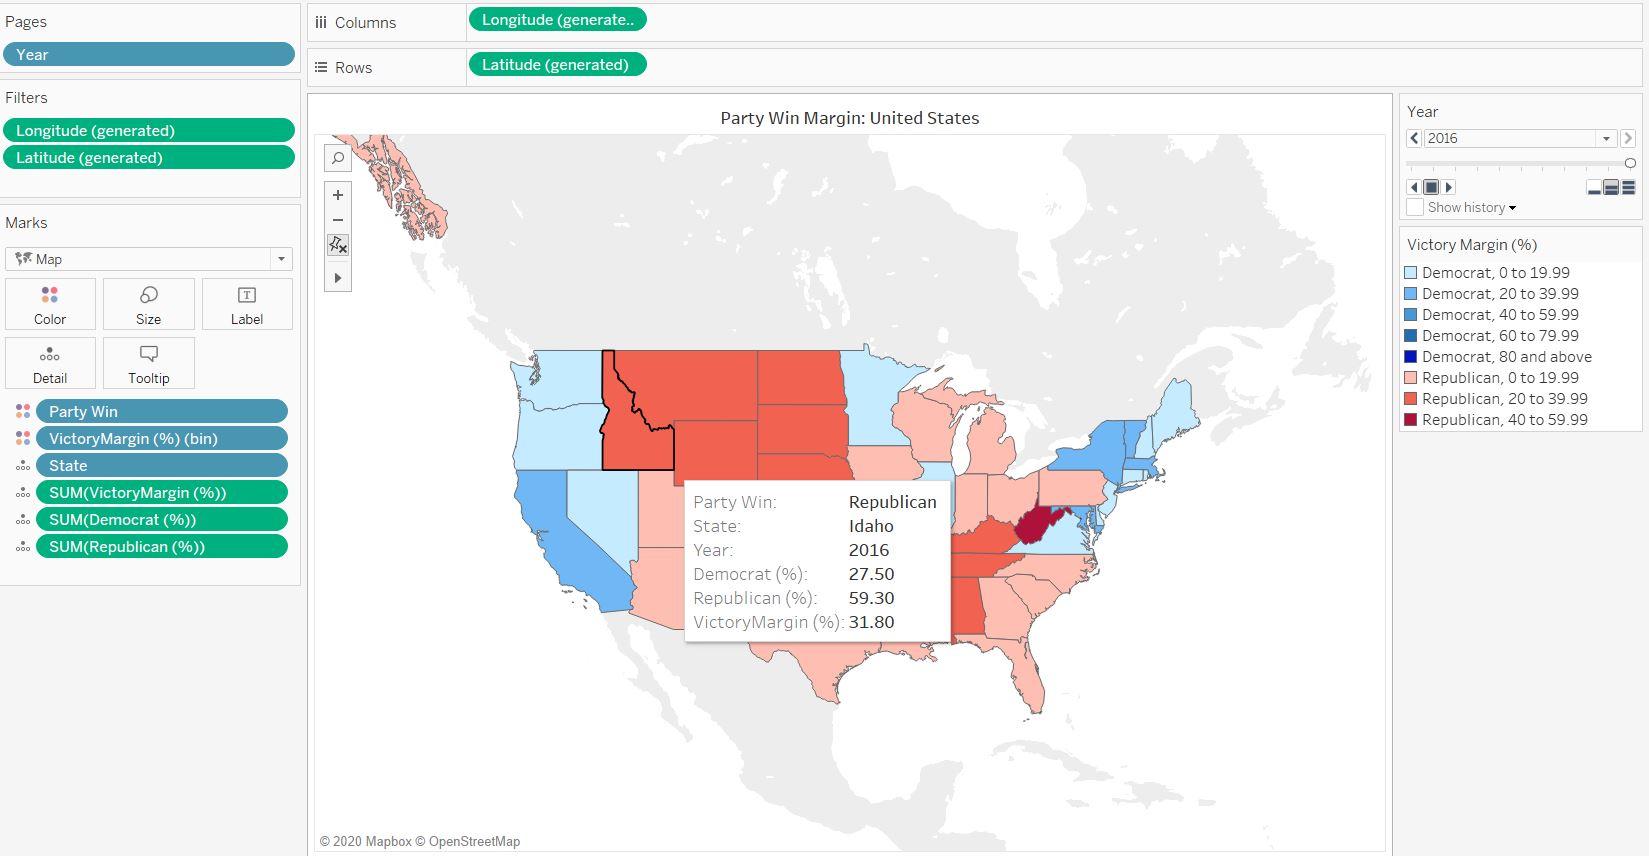Screen dimensions: 1649x856
Task: Zoom in using the plus icon on map
Action: (337, 194)
